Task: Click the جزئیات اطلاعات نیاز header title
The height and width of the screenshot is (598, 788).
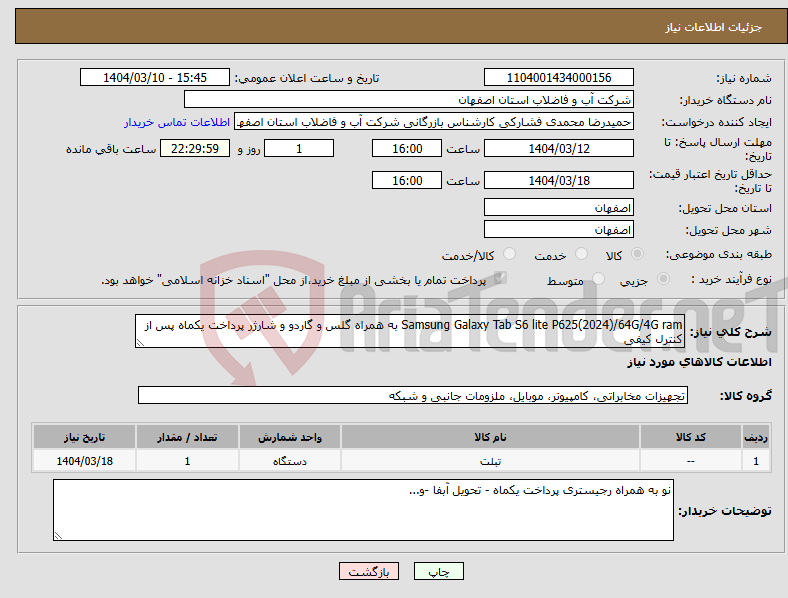Action: click(714, 27)
